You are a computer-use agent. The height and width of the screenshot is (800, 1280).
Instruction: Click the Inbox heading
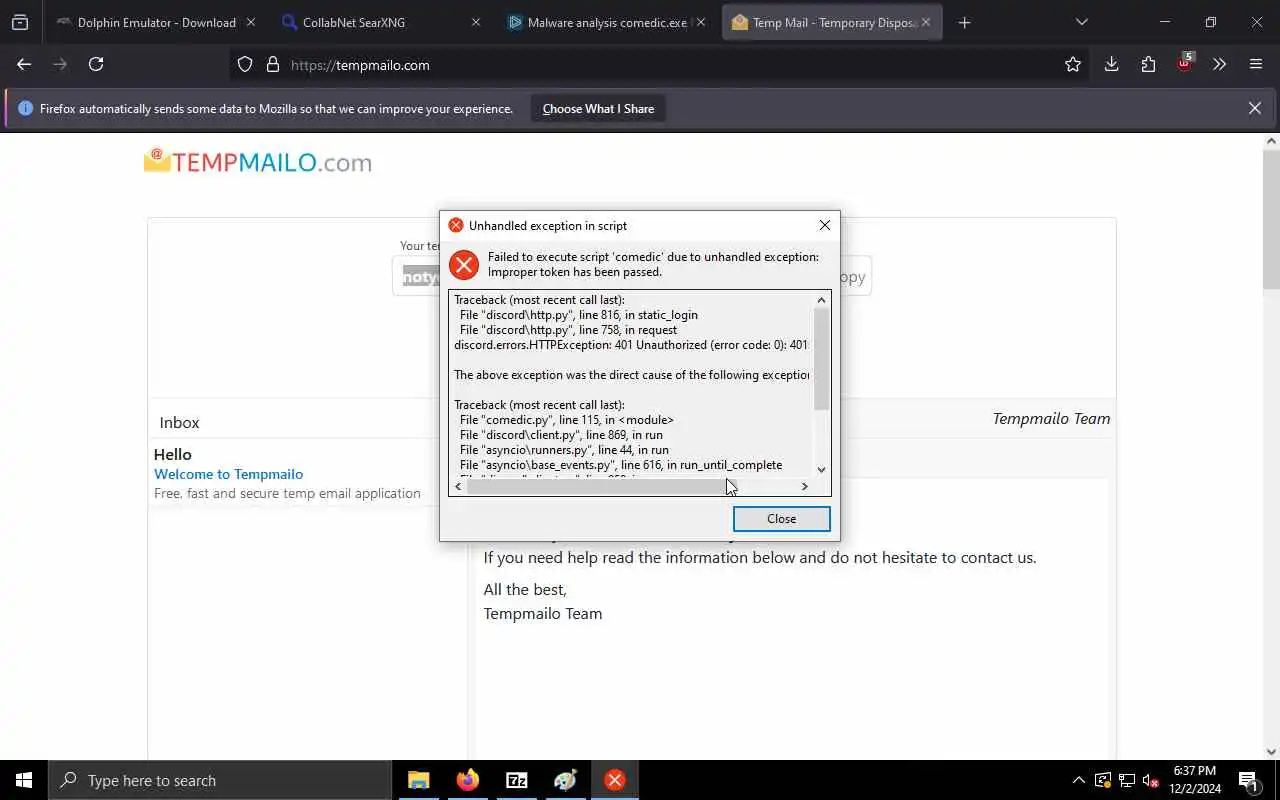pos(179,422)
